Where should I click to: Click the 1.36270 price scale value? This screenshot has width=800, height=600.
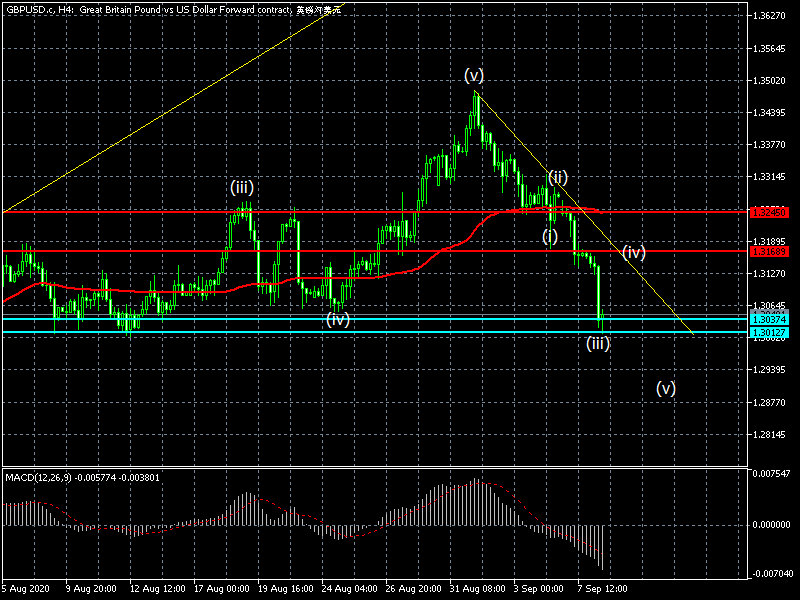coord(774,16)
